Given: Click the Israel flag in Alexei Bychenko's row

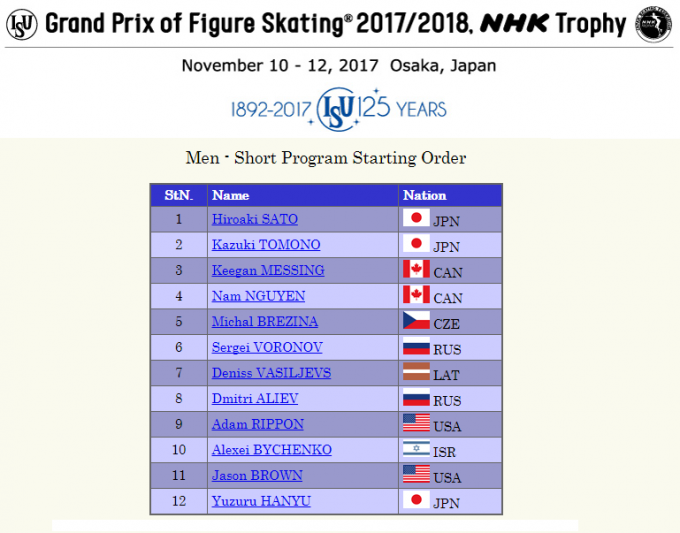Looking at the screenshot, I should click(x=415, y=450).
